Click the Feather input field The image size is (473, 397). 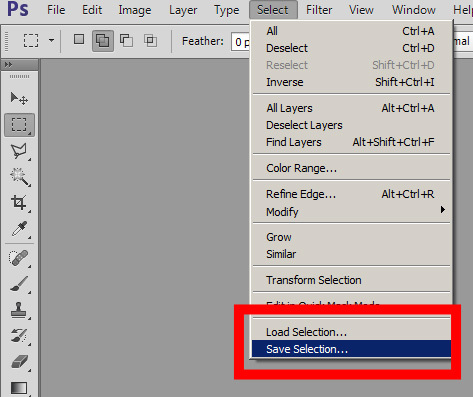[240, 42]
